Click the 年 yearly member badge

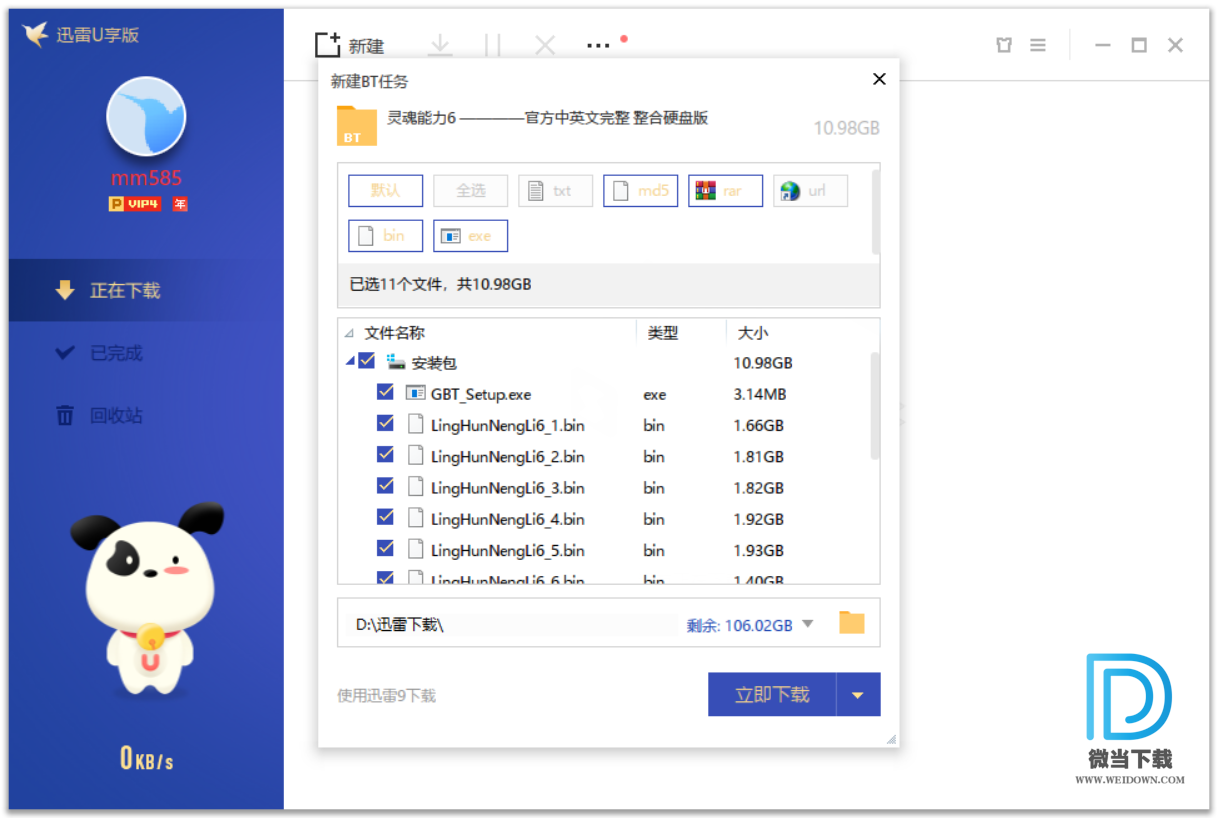180,204
